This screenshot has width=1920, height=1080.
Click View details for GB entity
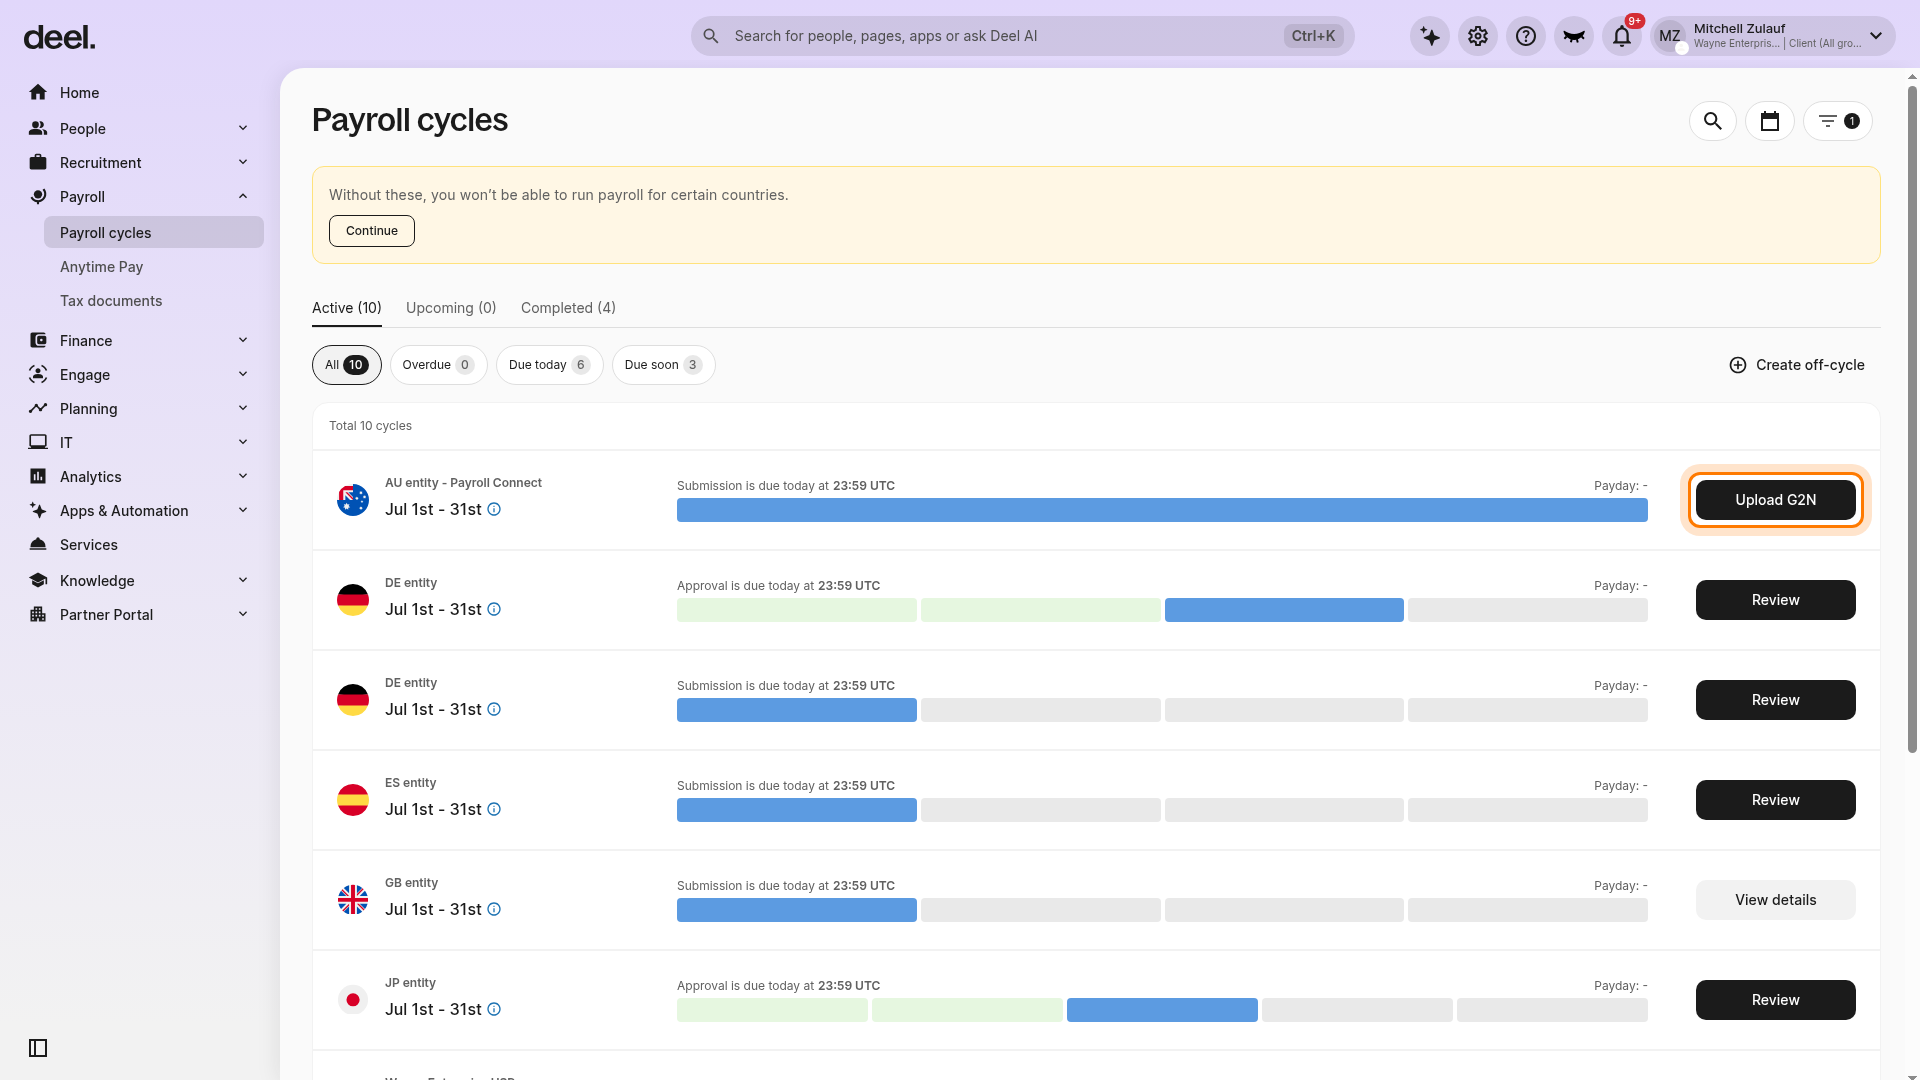(x=1776, y=900)
